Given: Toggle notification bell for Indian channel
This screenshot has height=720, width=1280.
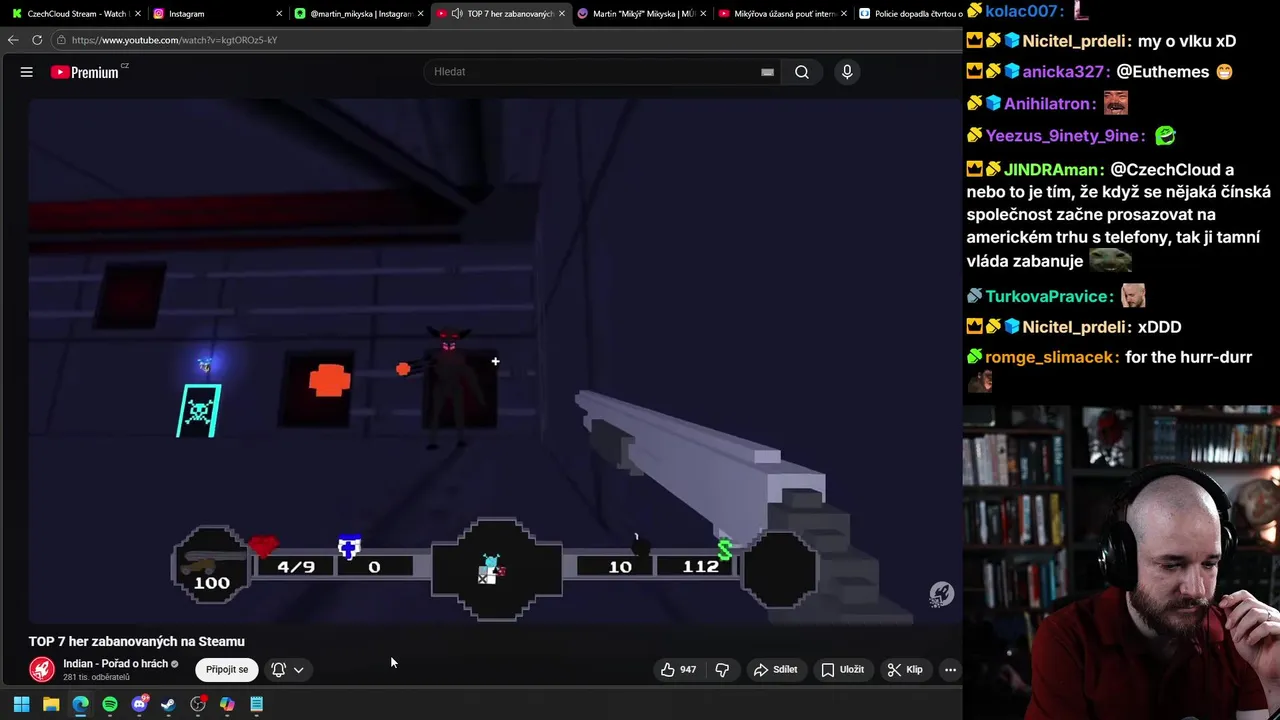Looking at the screenshot, I should pos(279,669).
